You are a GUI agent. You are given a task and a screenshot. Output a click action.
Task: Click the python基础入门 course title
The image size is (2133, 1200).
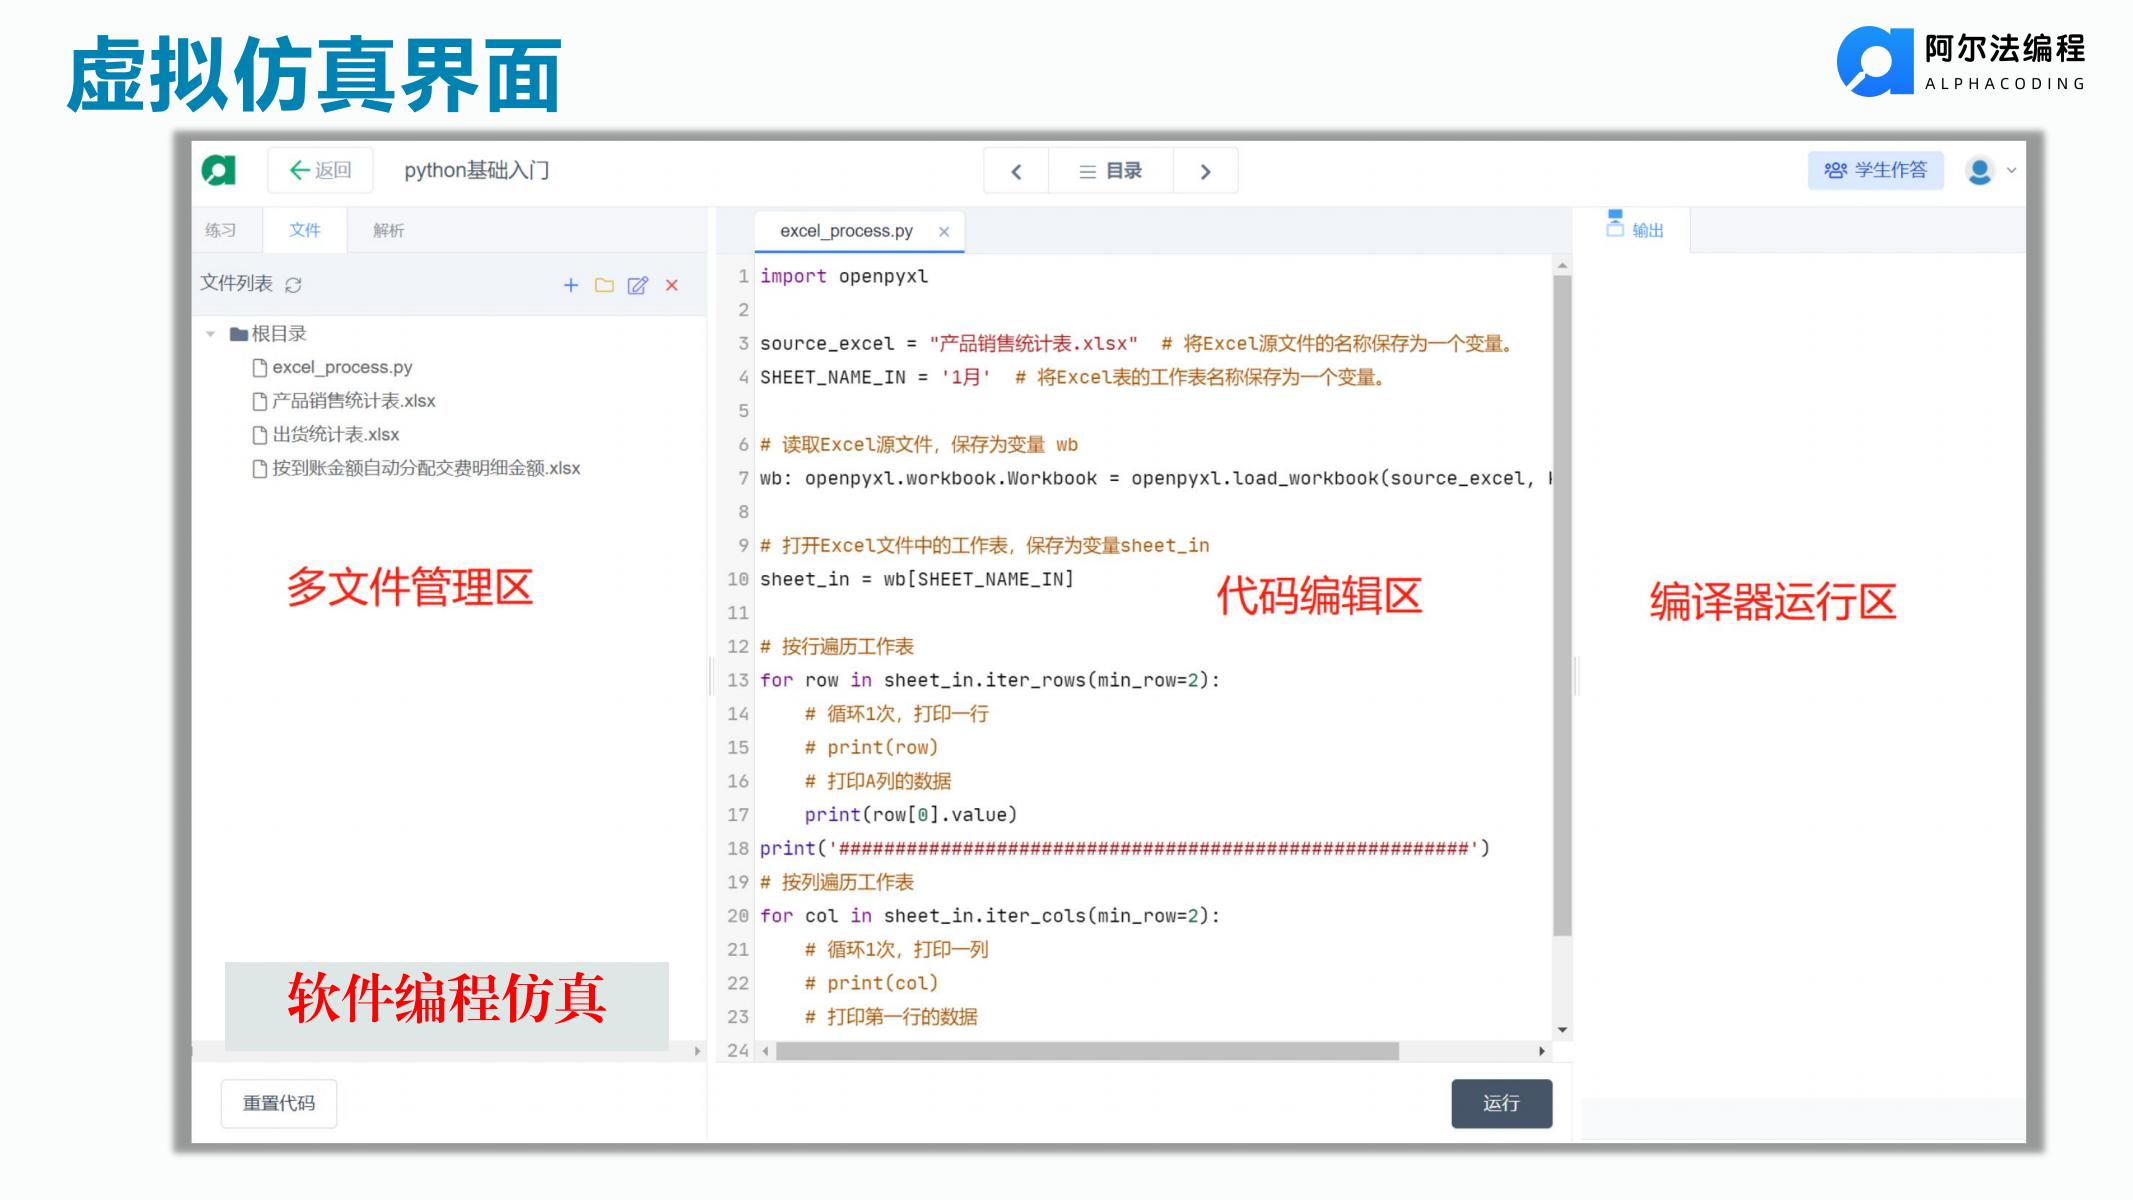coord(476,170)
